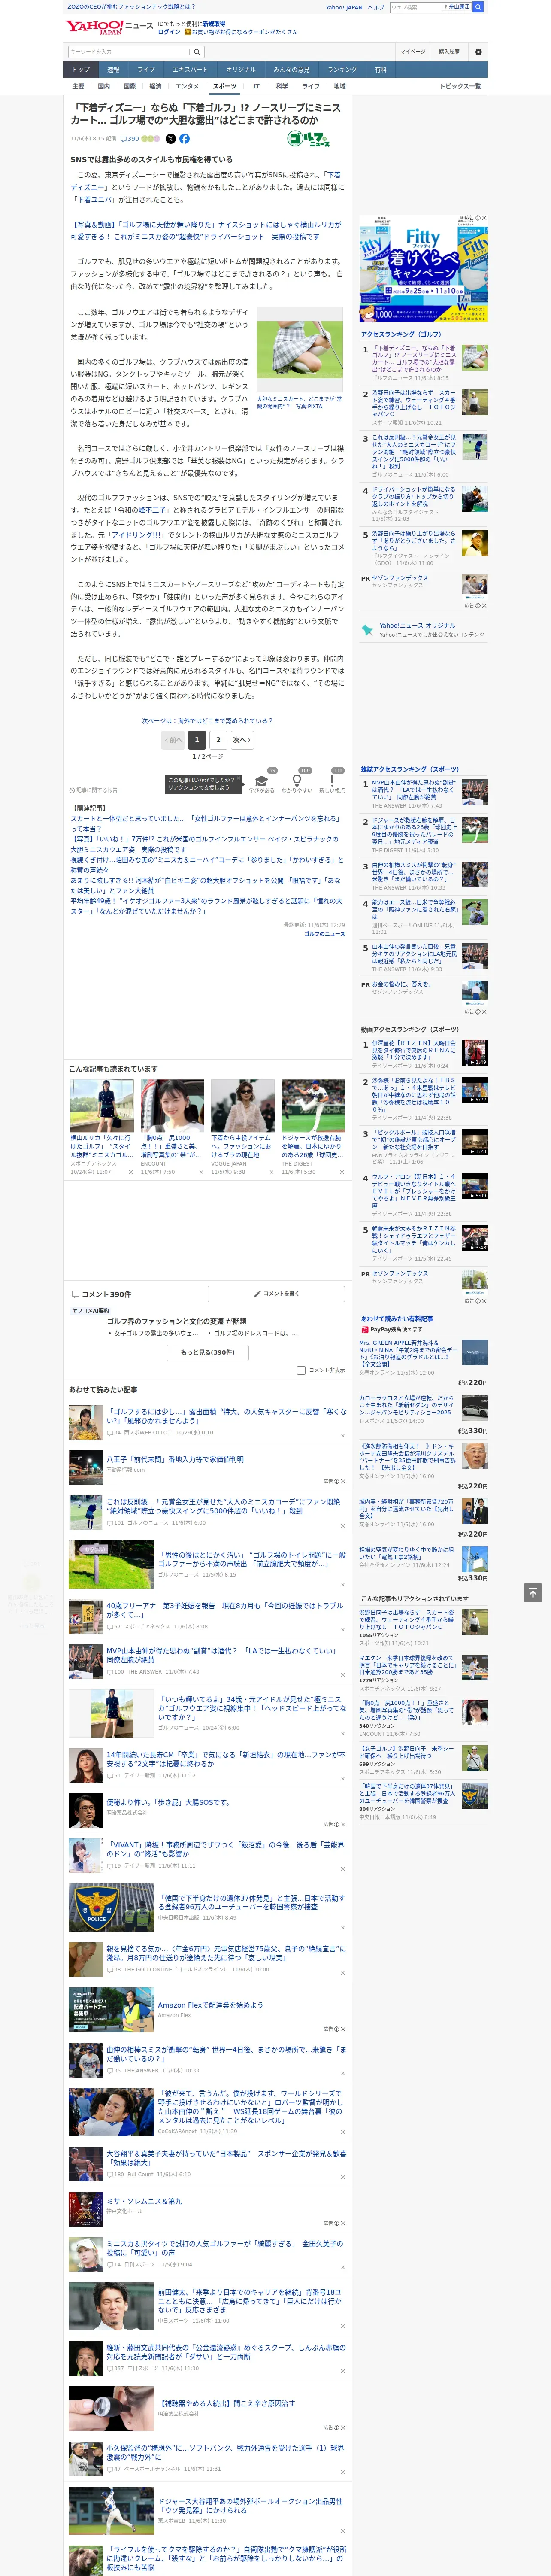
Task: Click the scroll-to-top arrow button
Action: click(x=533, y=1592)
